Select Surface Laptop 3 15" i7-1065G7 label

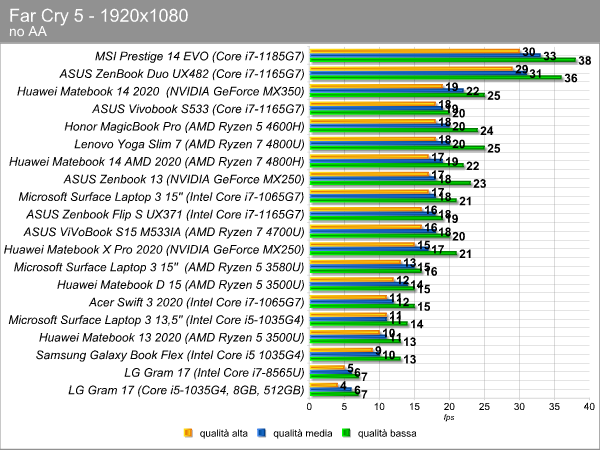click(161, 197)
